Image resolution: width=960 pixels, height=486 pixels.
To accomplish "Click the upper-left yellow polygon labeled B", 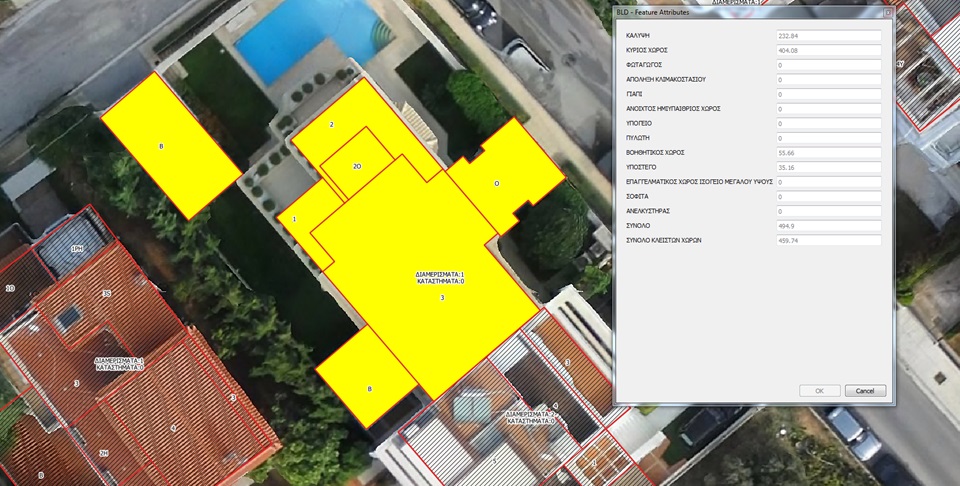I will [170, 145].
